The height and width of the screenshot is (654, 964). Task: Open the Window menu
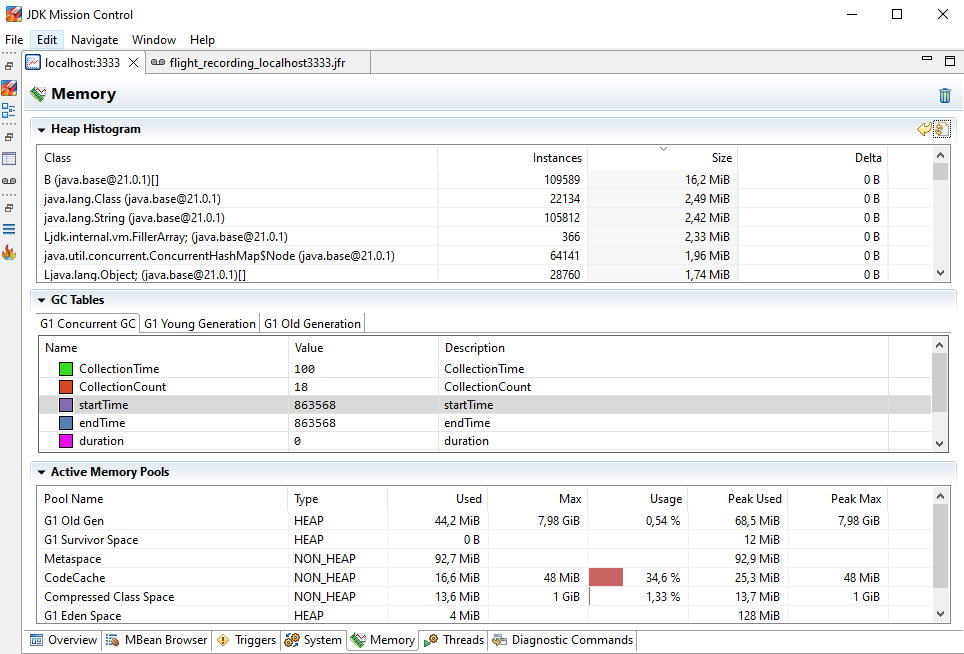pos(154,39)
